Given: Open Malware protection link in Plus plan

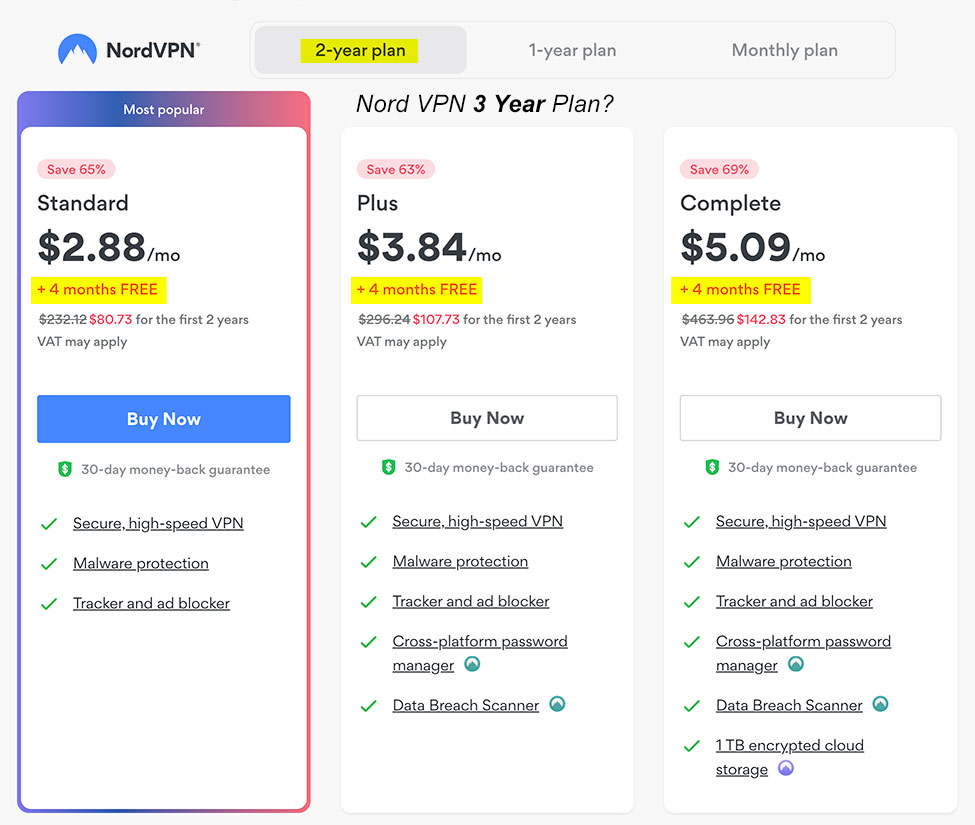Looking at the screenshot, I should 460,561.
